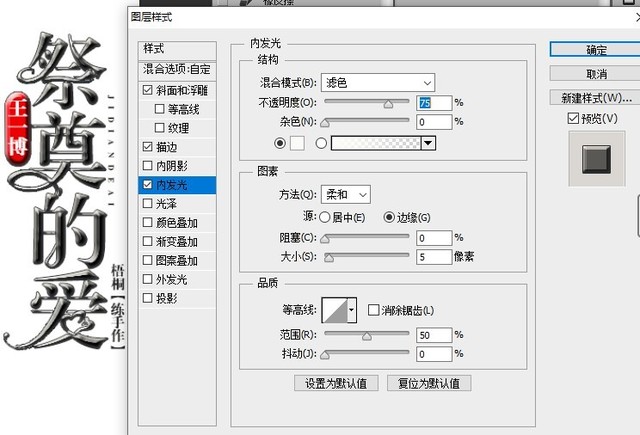Click the style preview thumbnail
The height and width of the screenshot is (435, 640).
pos(596,158)
